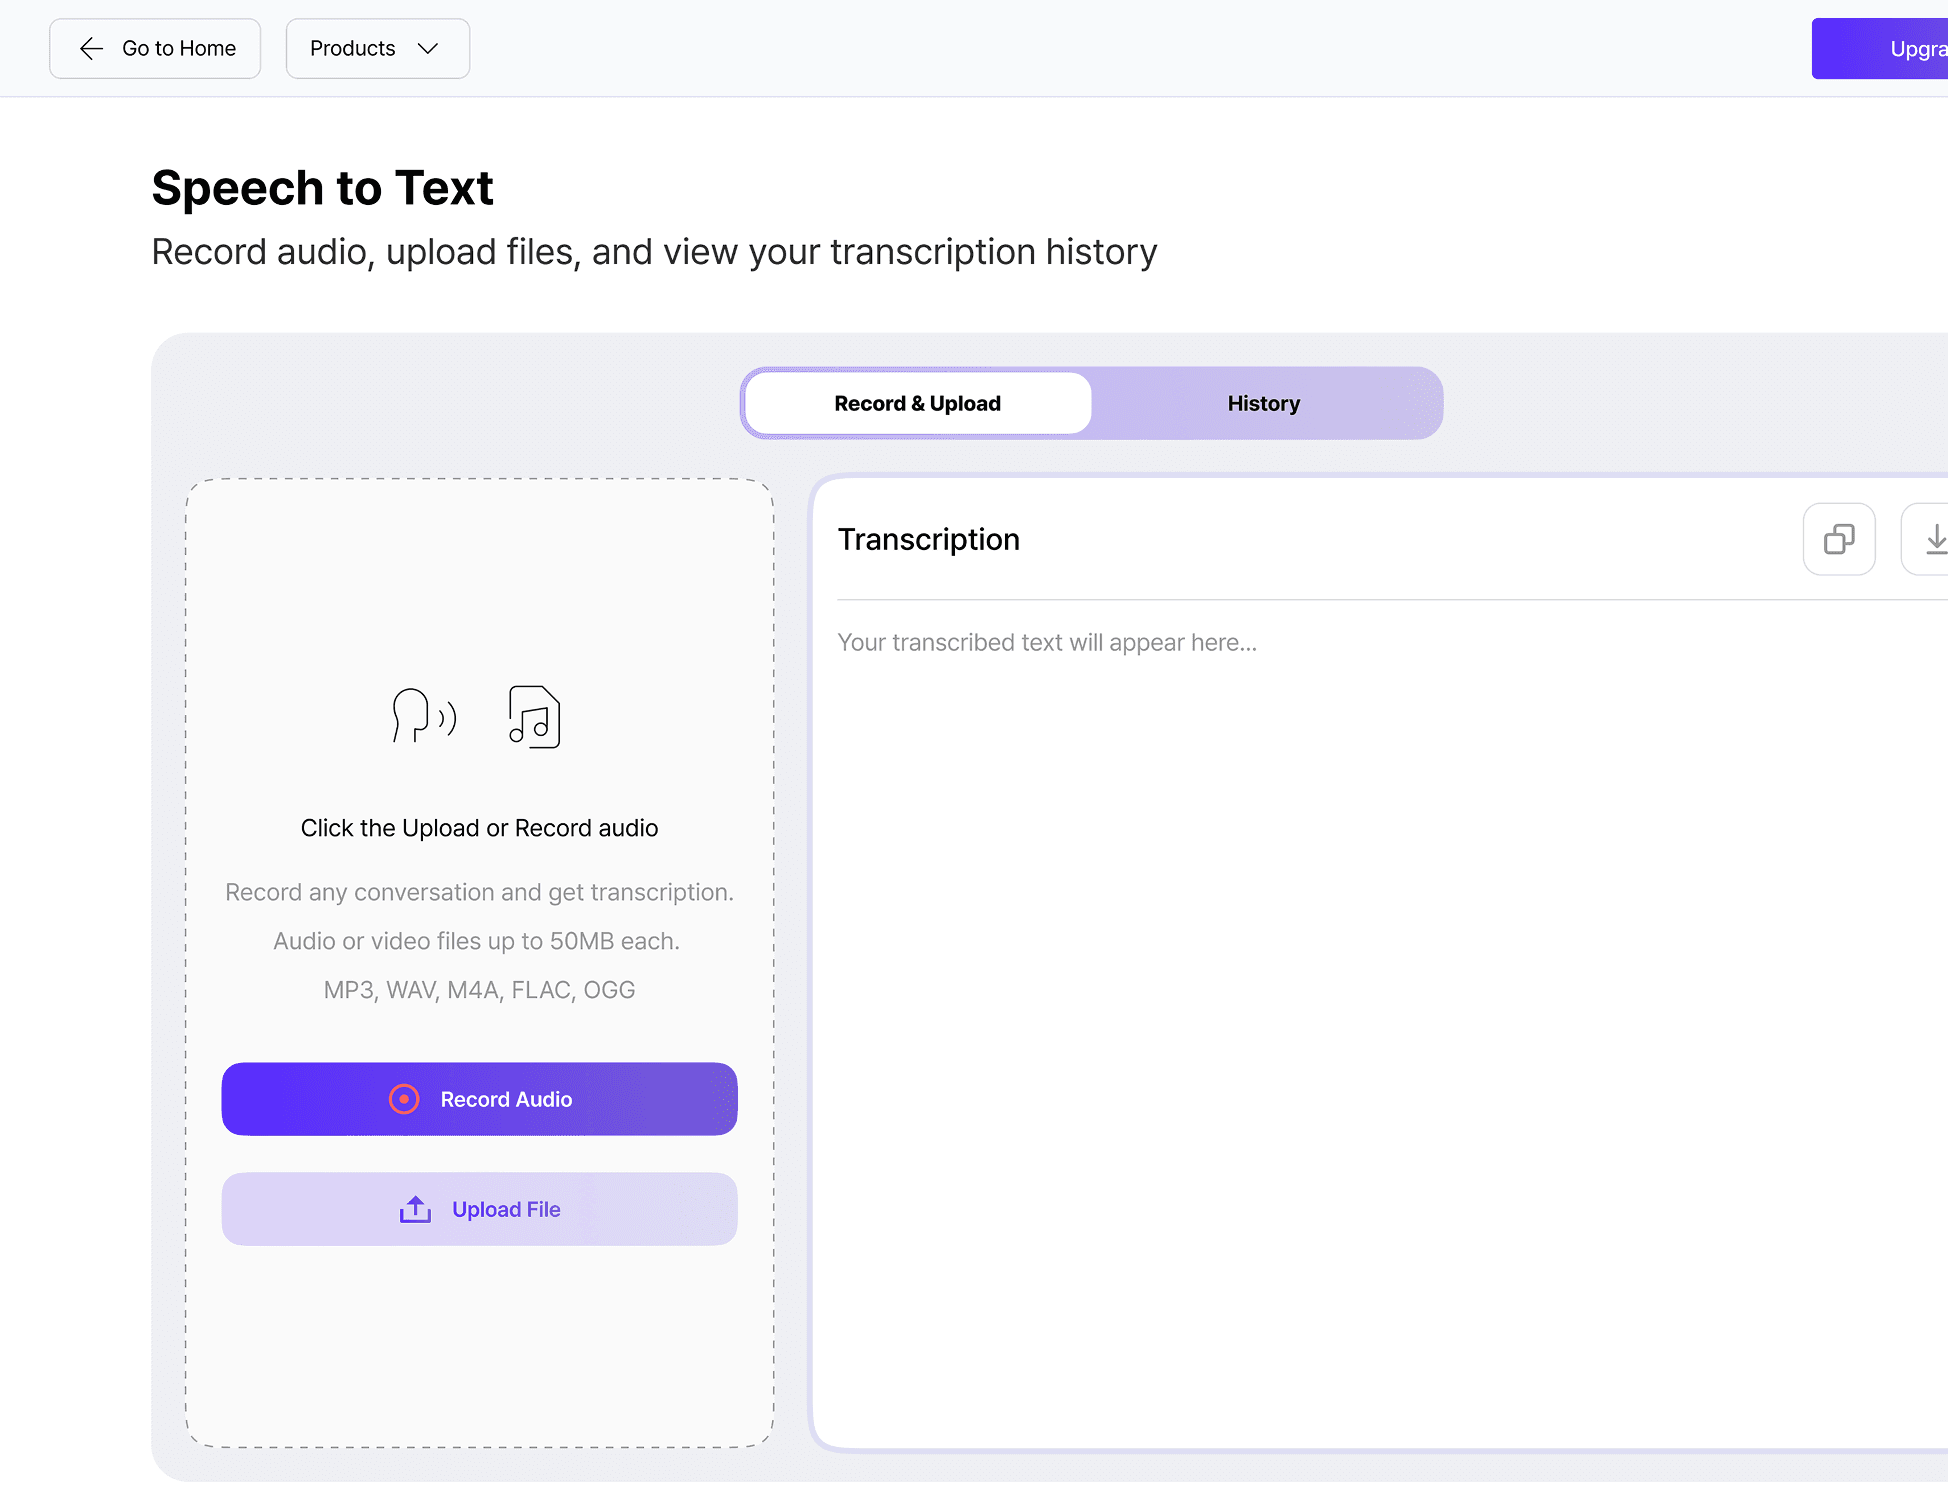This screenshot has width=1948, height=1498.
Task: Click the Products menu label
Action: (x=352, y=48)
